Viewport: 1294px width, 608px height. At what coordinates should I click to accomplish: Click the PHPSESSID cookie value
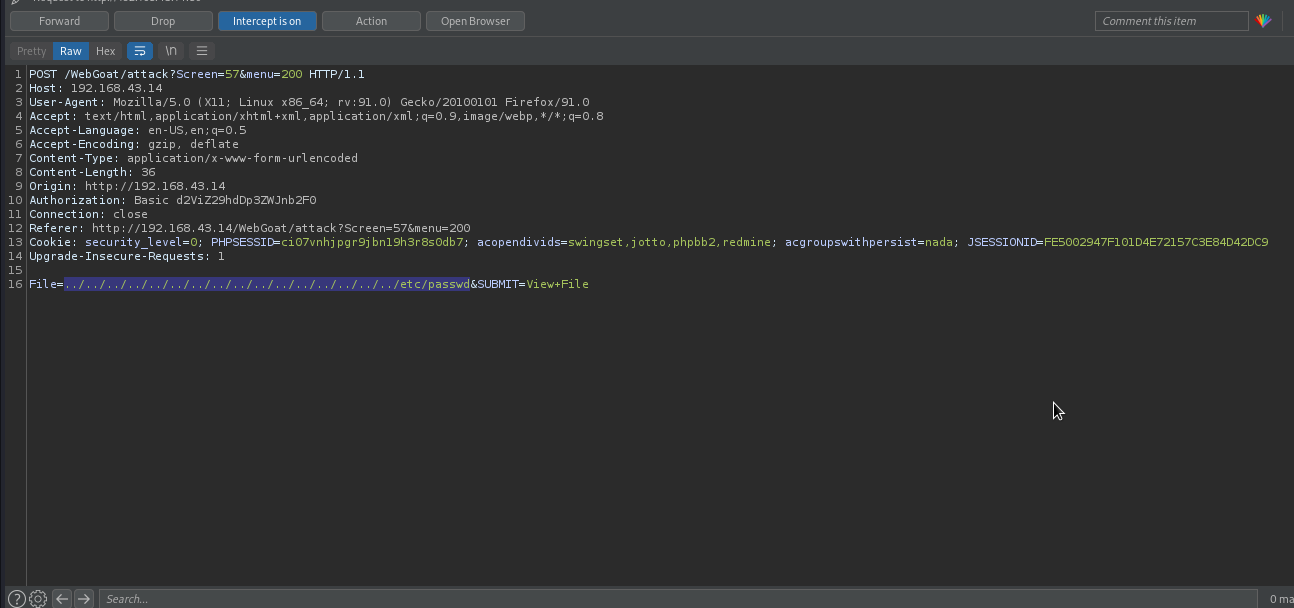point(372,242)
